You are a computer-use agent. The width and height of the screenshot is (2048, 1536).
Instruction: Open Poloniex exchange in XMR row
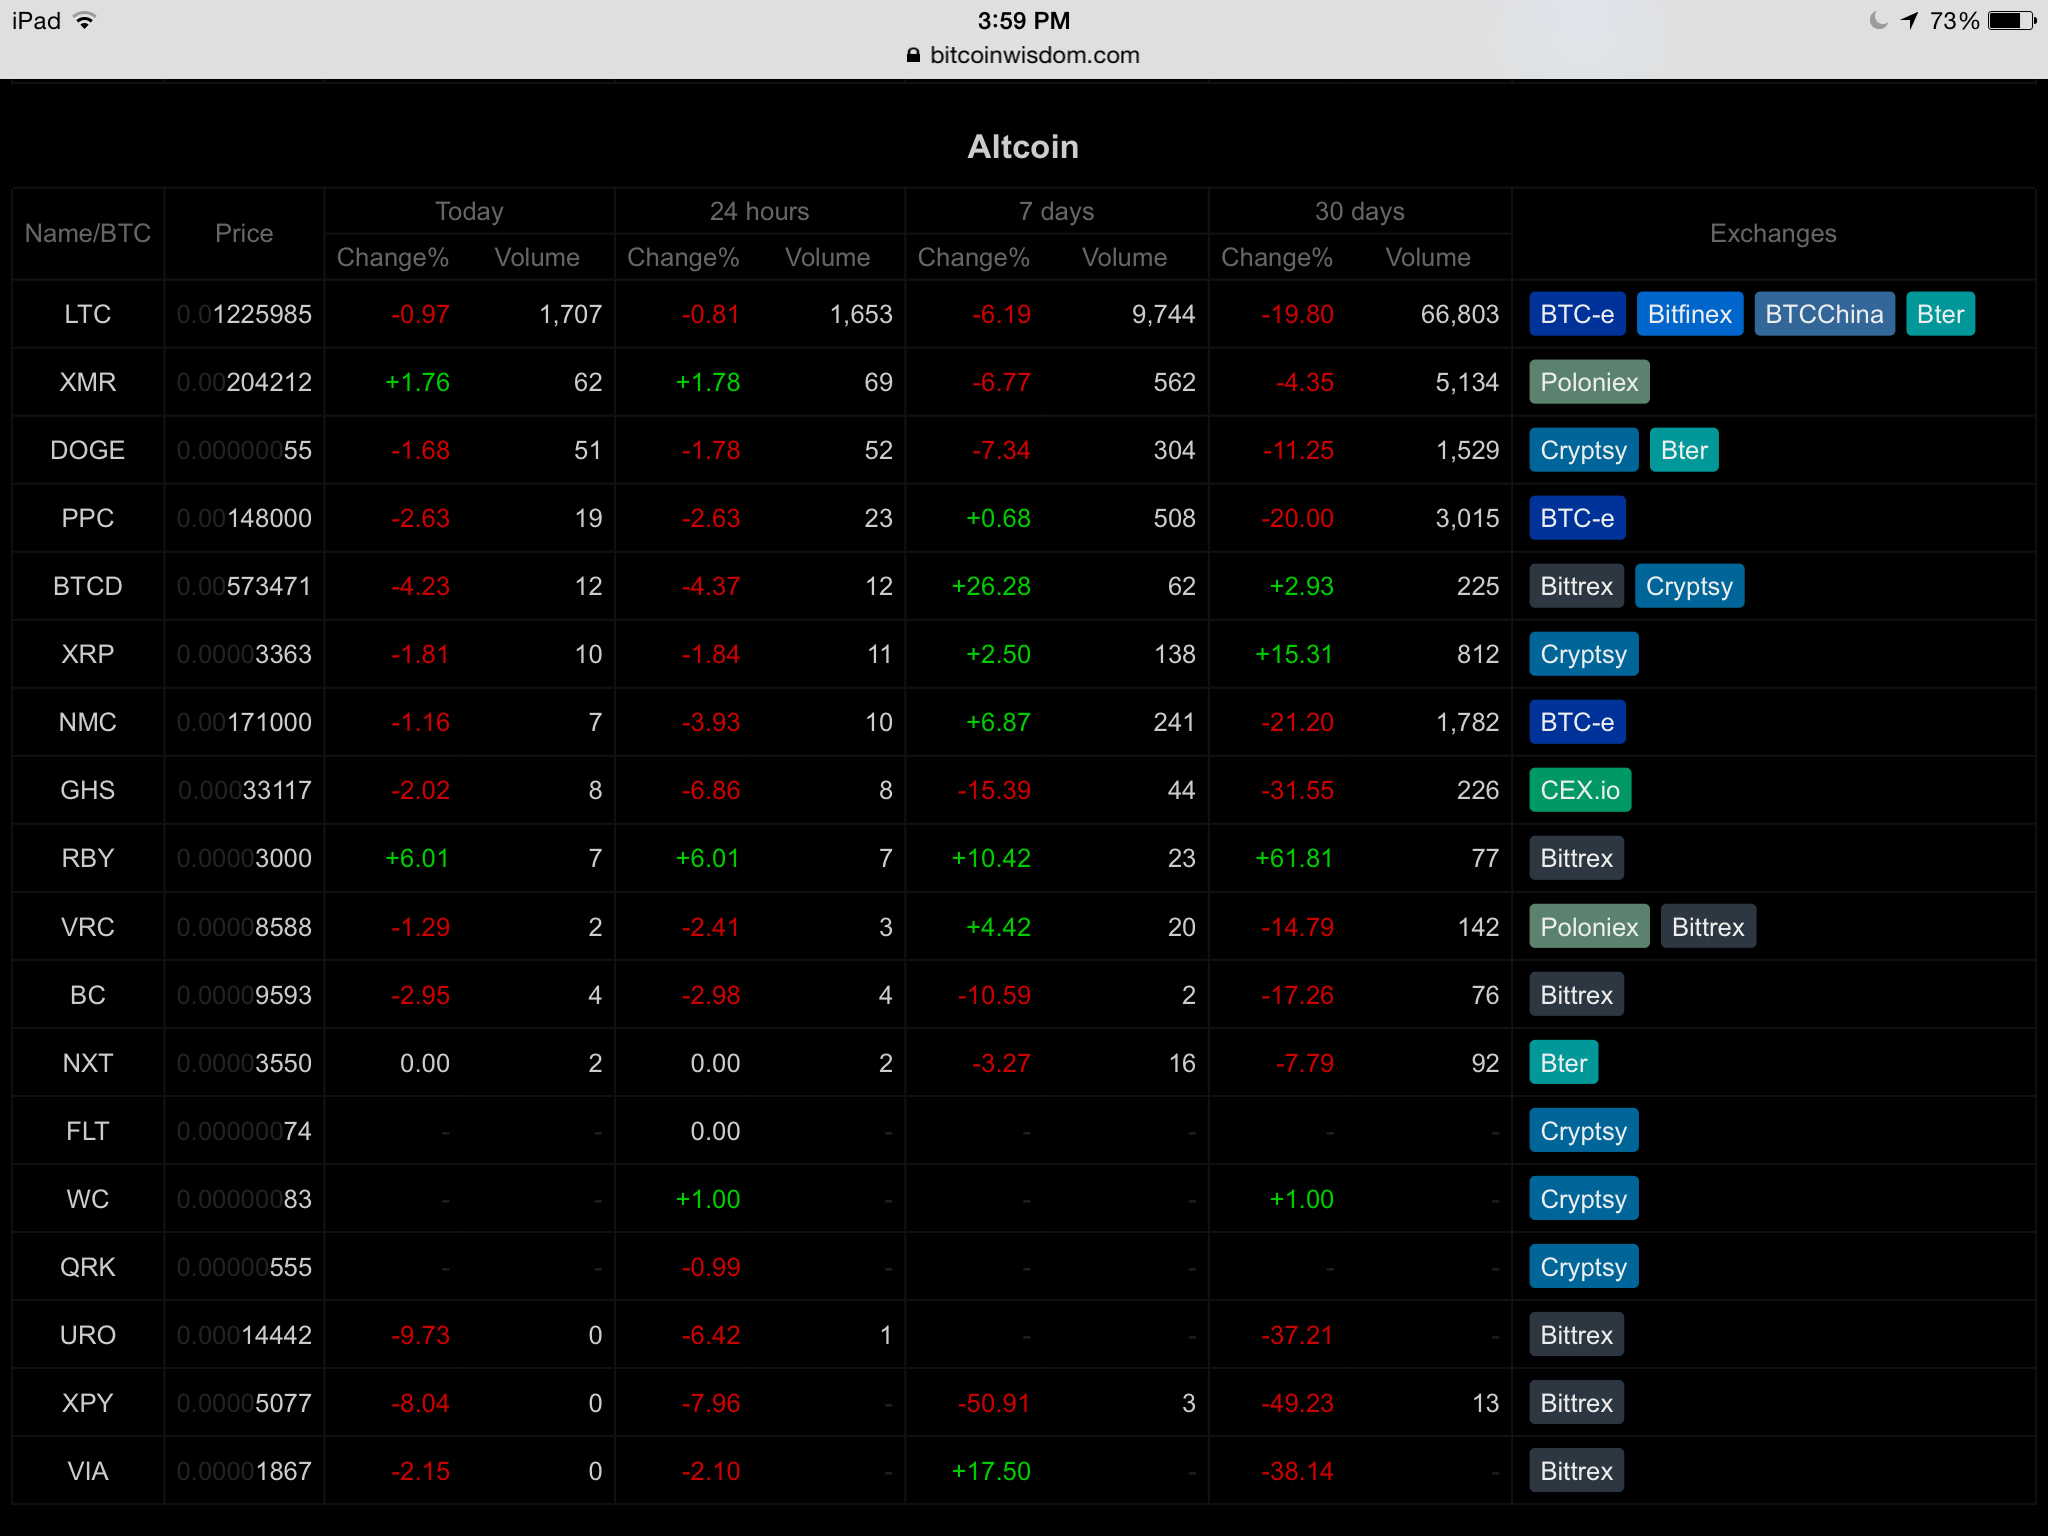[1589, 382]
